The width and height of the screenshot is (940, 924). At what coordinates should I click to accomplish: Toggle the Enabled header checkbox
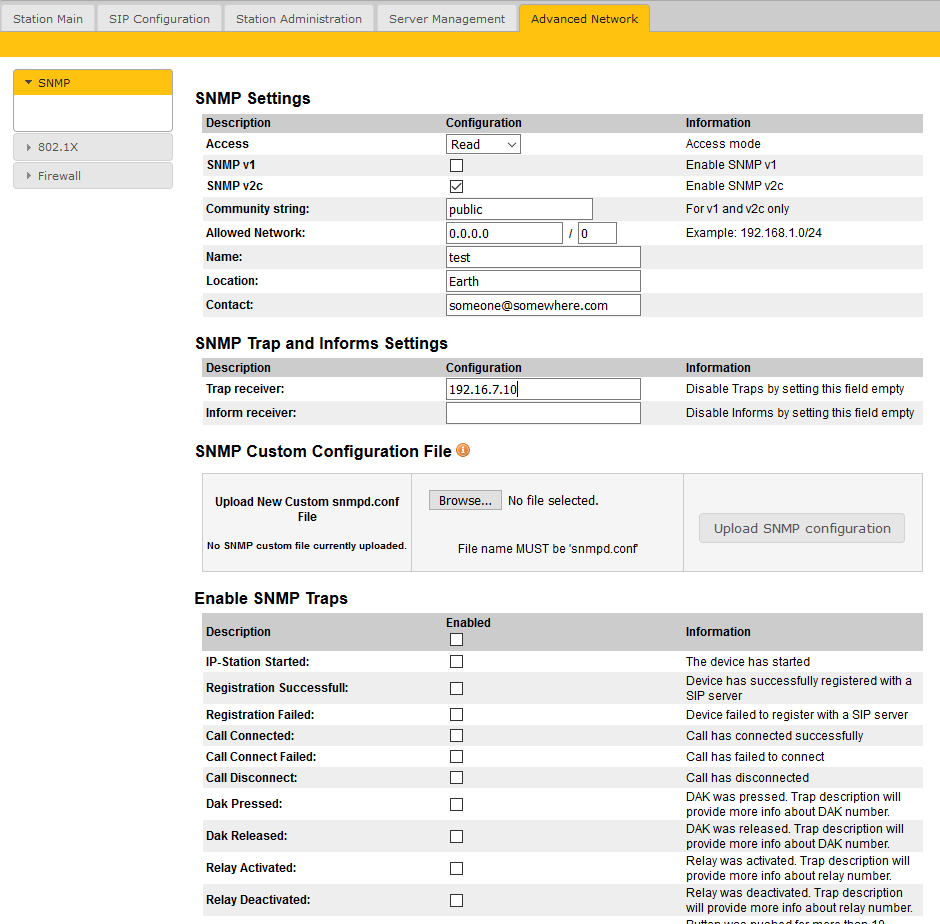[x=456, y=639]
